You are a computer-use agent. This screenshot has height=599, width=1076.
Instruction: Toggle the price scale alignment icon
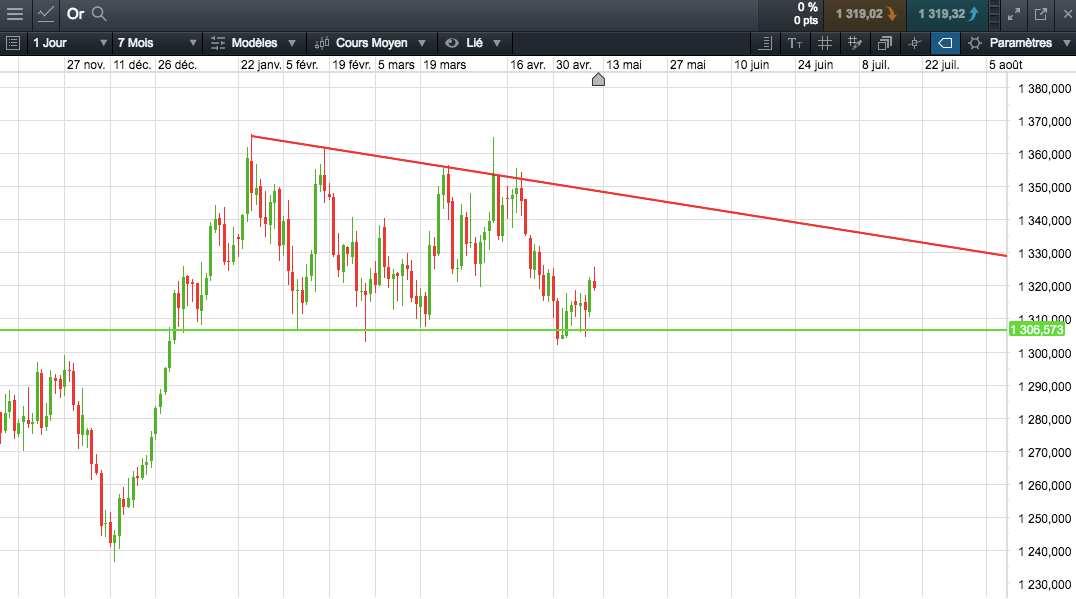click(766, 43)
